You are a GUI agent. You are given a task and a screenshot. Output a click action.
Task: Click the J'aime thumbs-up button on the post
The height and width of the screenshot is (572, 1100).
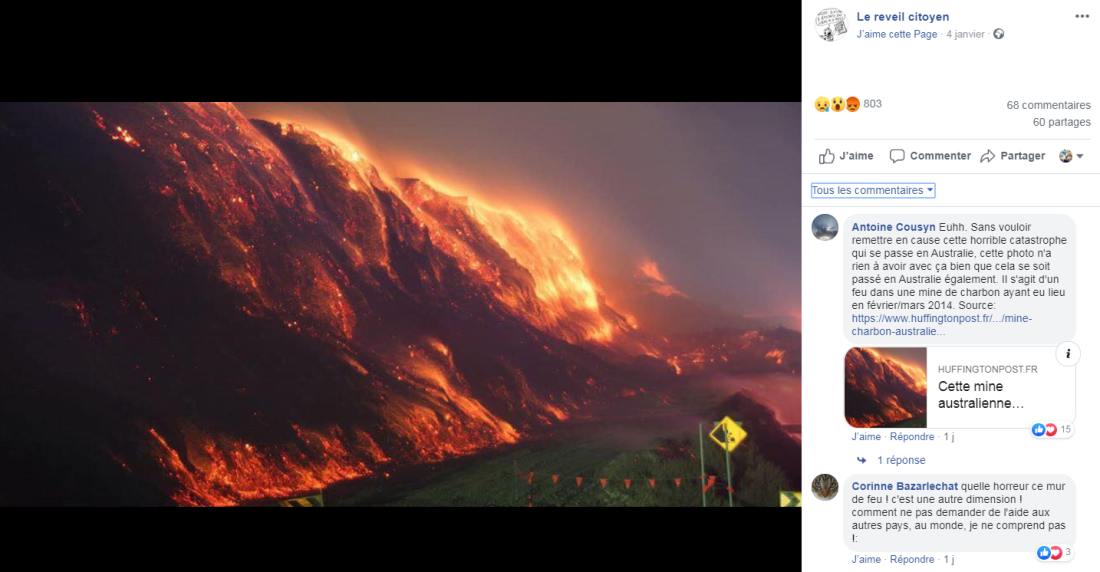846,156
